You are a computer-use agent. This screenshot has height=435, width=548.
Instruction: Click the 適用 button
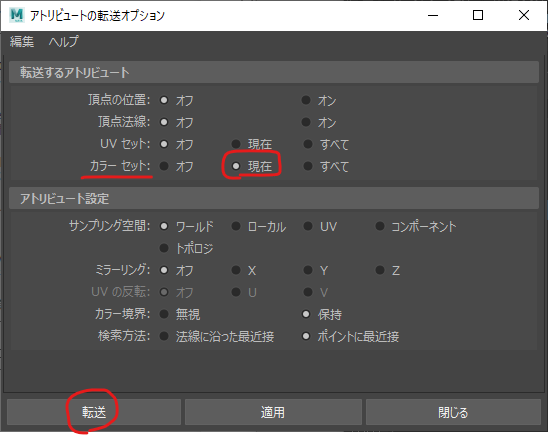point(273,412)
